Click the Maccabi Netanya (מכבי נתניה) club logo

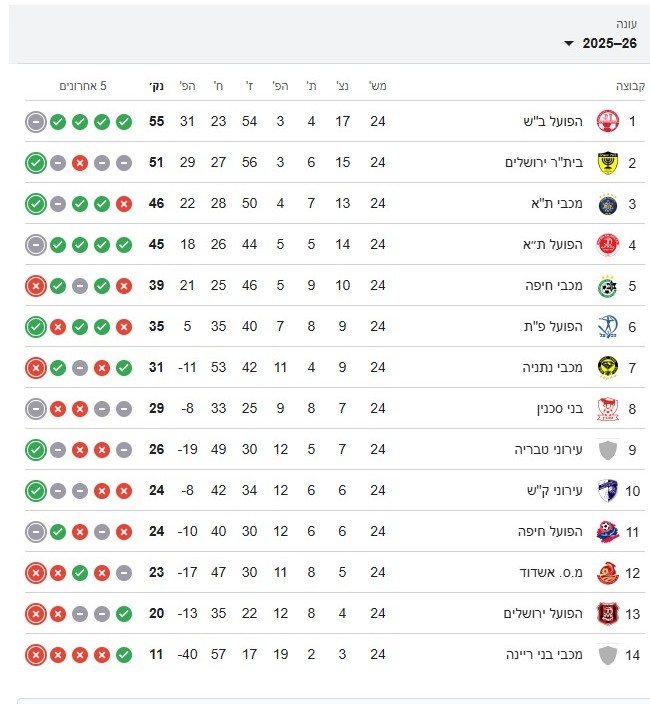pos(607,368)
